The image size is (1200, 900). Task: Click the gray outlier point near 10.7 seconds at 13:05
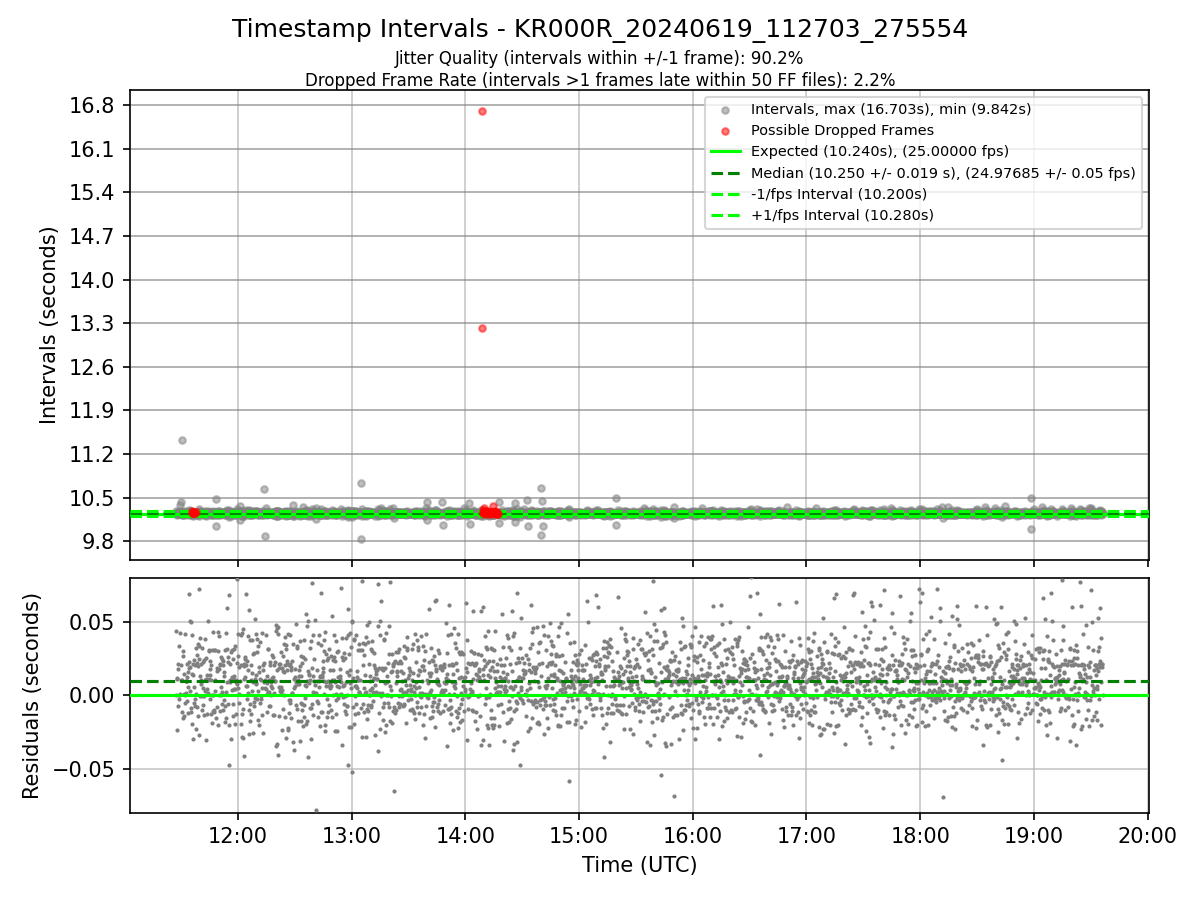pyautogui.click(x=361, y=483)
